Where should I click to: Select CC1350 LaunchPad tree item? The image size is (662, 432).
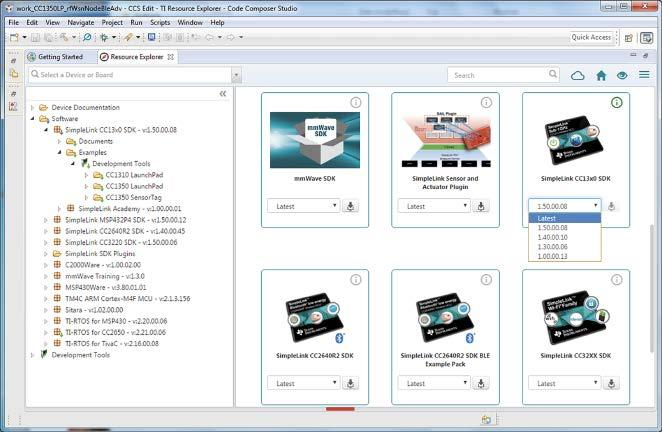pyautogui.click(x=134, y=186)
